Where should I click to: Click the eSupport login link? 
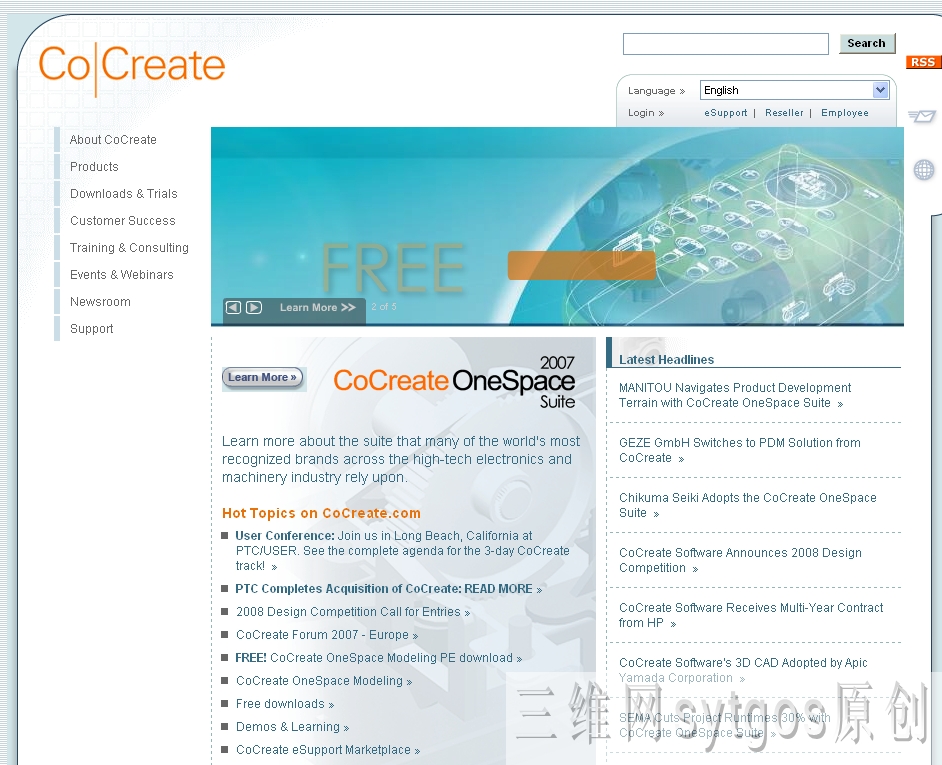click(726, 113)
